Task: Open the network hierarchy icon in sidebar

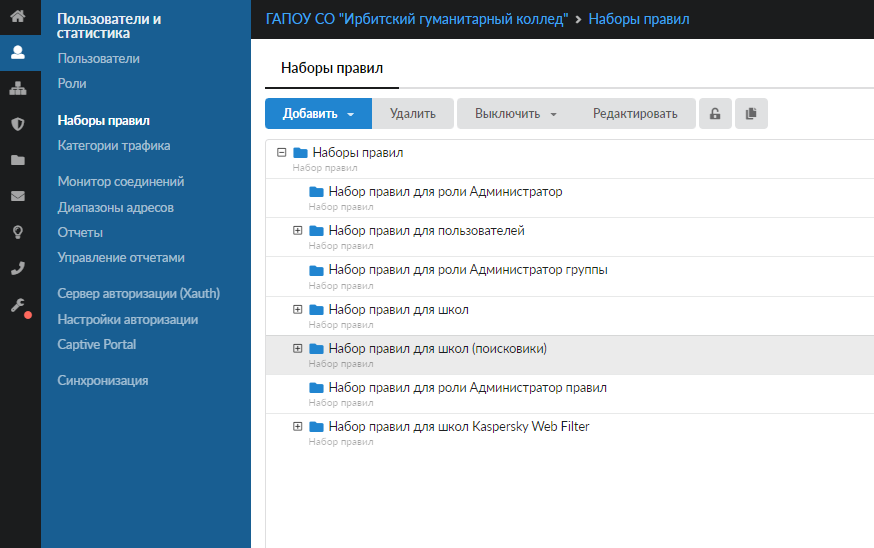Action: pos(18,88)
